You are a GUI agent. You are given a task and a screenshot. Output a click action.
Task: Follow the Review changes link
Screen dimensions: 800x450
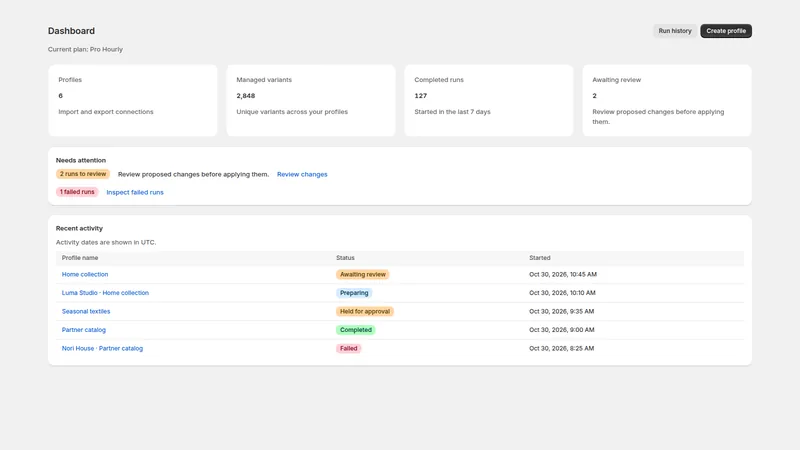click(x=302, y=174)
